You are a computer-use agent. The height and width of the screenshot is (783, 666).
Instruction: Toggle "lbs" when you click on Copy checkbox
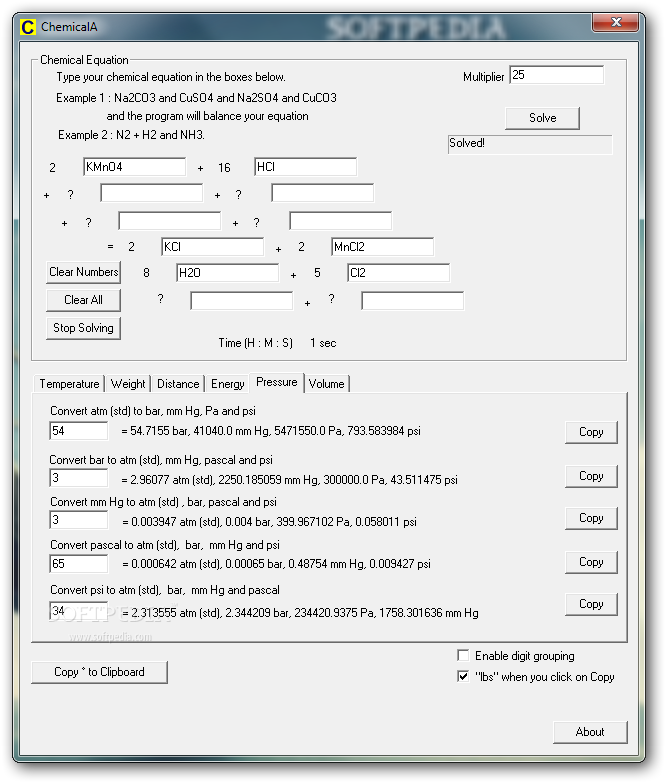pyautogui.click(x=463, y=676)
